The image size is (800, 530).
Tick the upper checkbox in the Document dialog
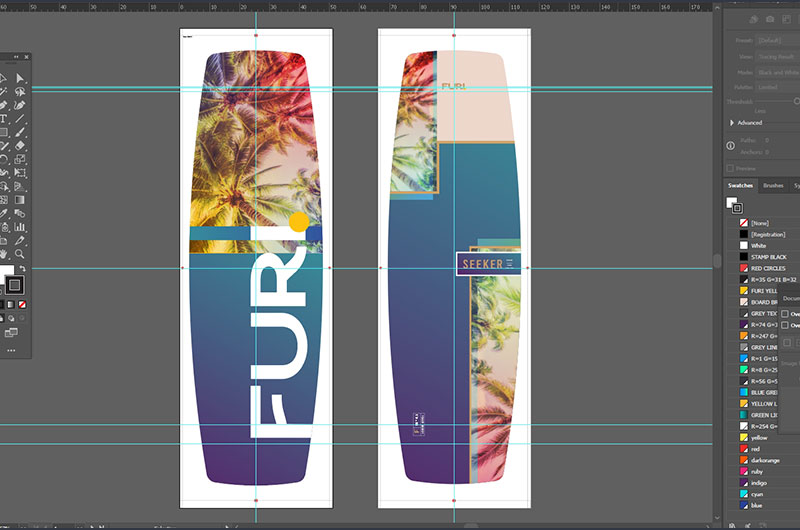coord(785,314)
